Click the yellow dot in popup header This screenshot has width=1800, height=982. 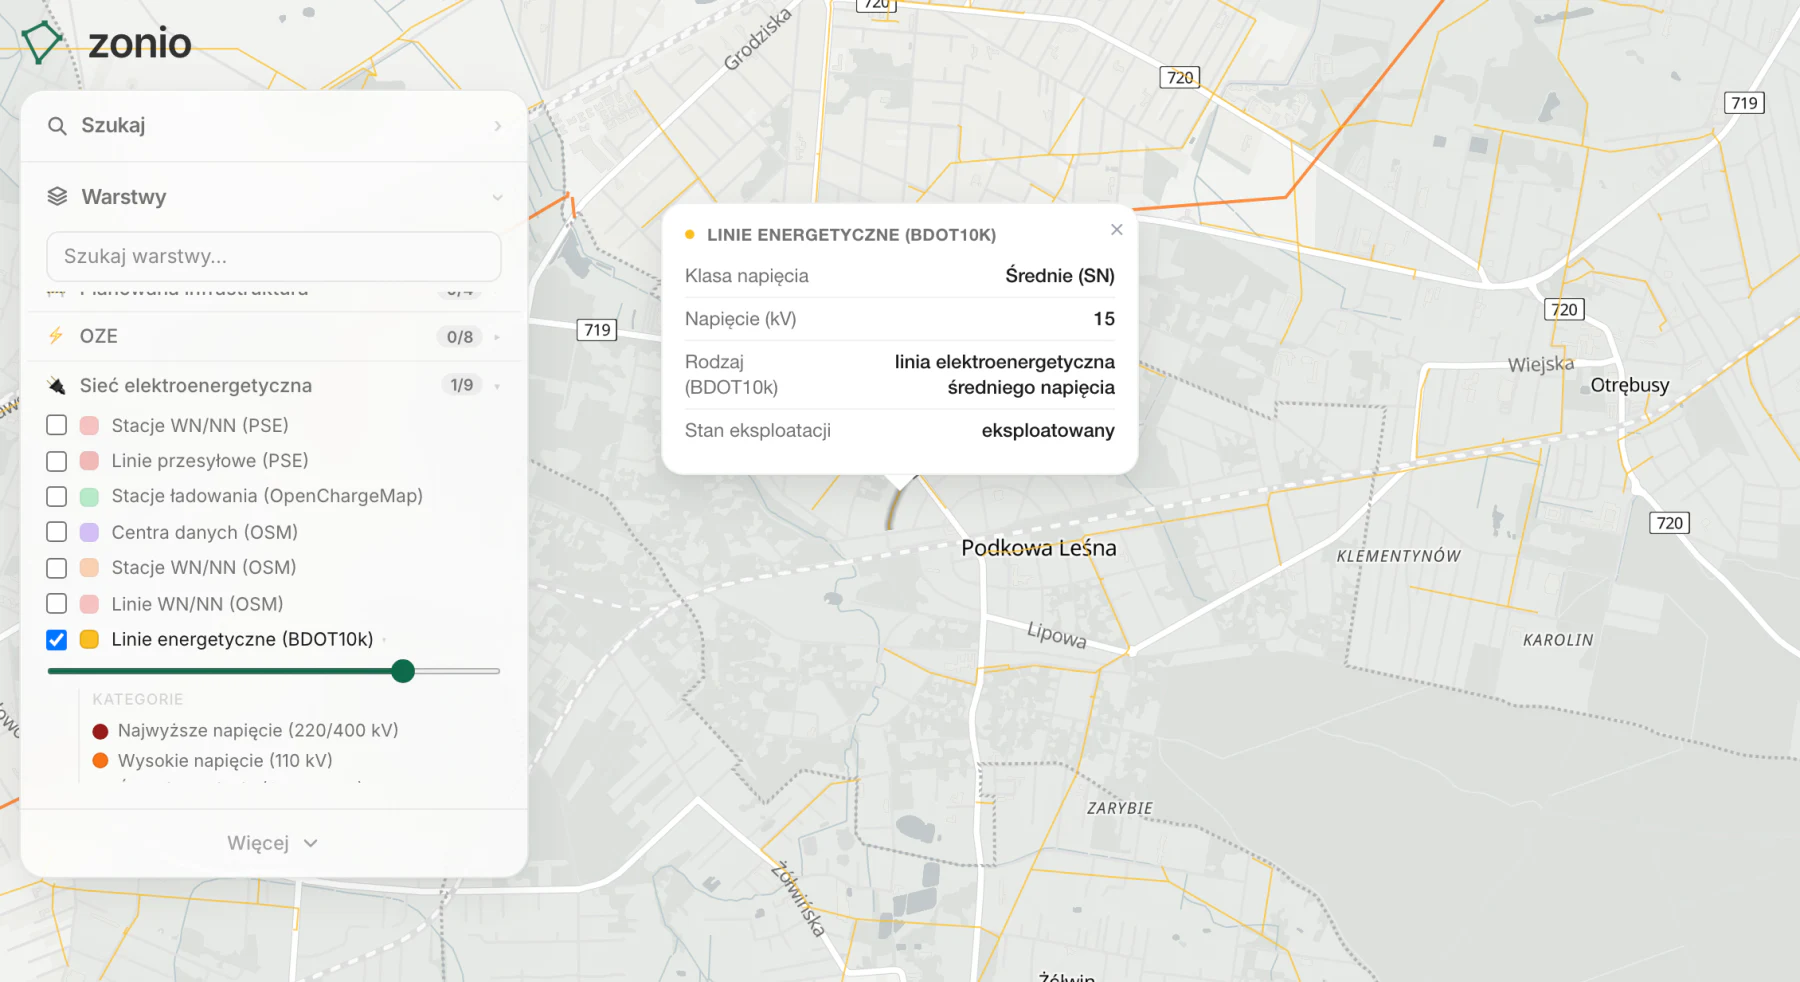pos(690,235)
